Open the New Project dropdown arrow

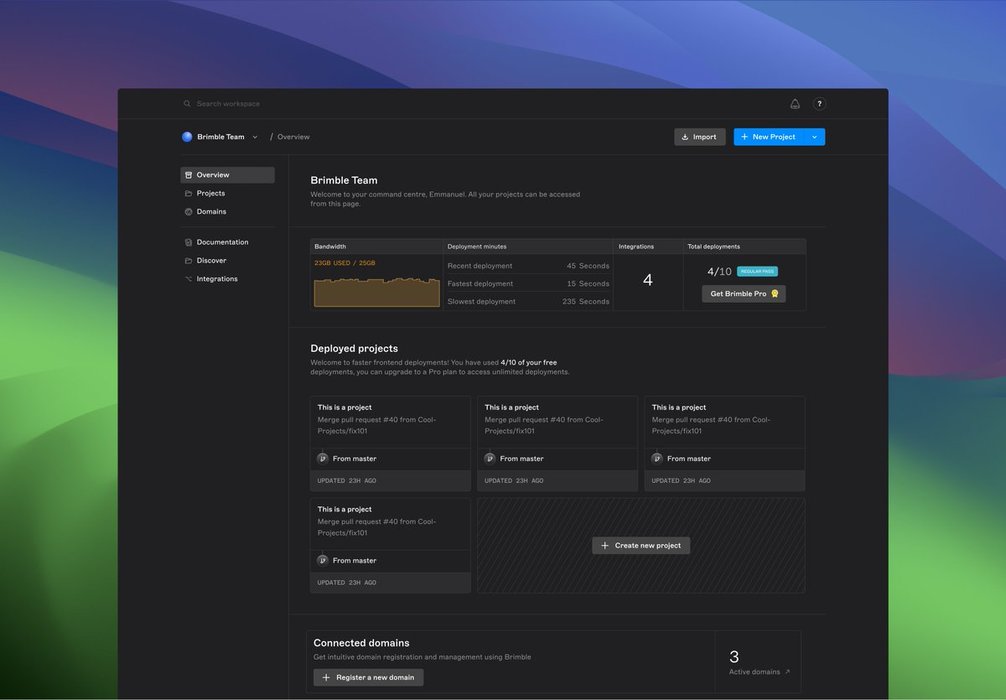[814, 137]
